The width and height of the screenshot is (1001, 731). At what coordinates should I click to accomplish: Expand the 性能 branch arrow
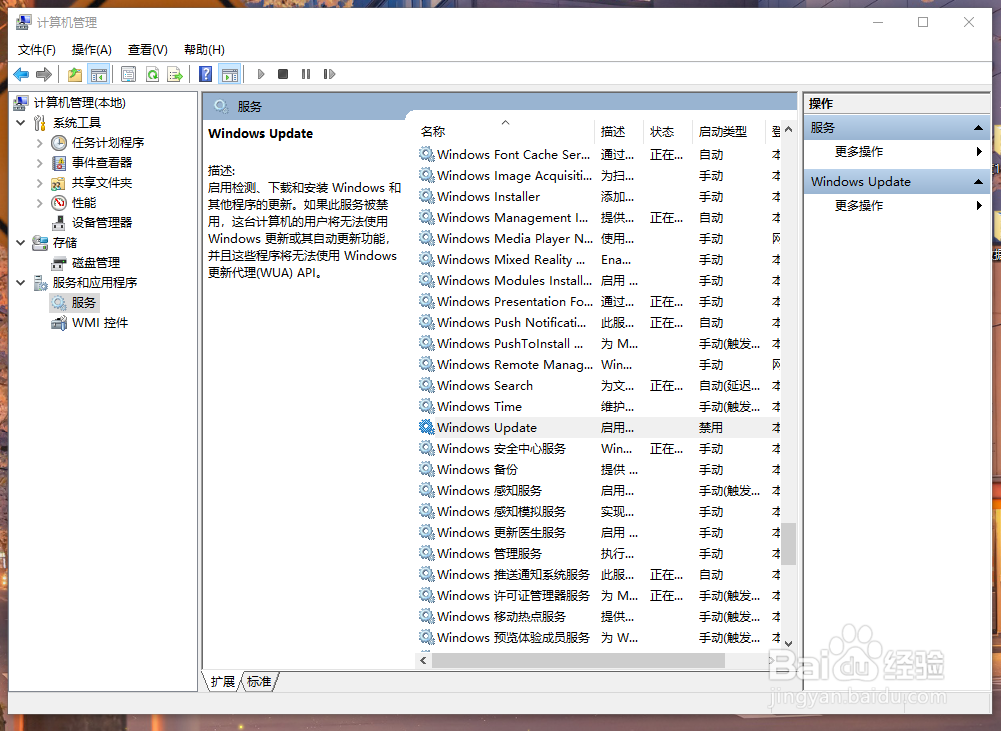(x=40, y=203)
